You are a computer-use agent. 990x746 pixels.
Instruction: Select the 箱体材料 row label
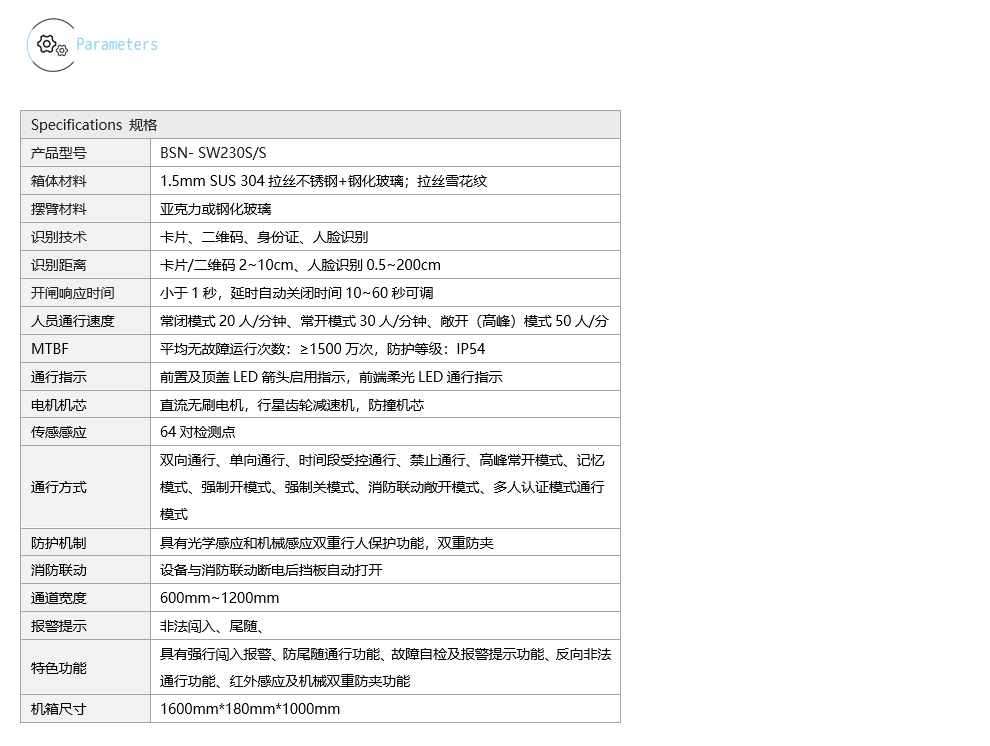59,181
